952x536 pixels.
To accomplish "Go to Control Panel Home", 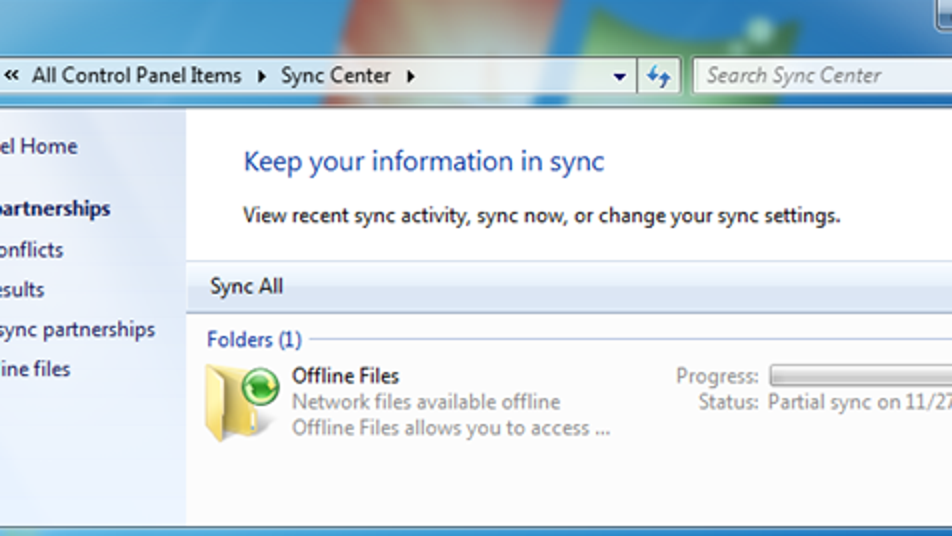I will pos(38,146).
